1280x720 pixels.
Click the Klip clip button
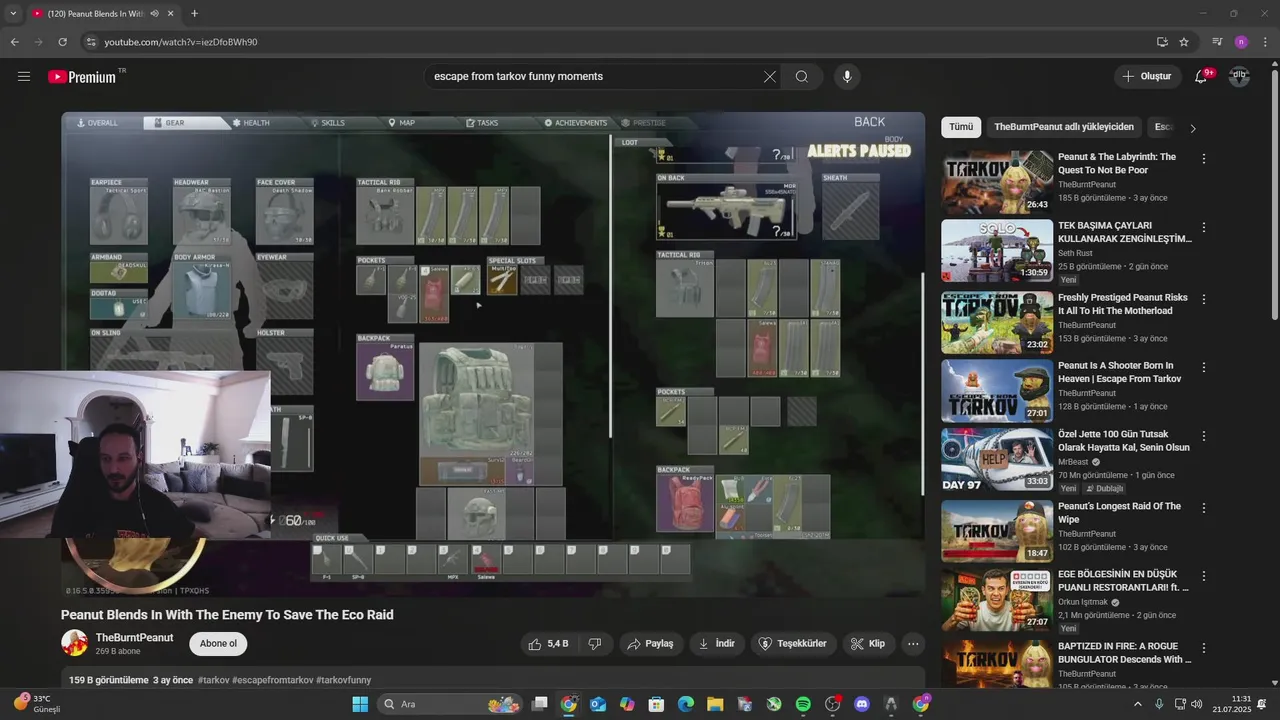[x=867, y=644]
